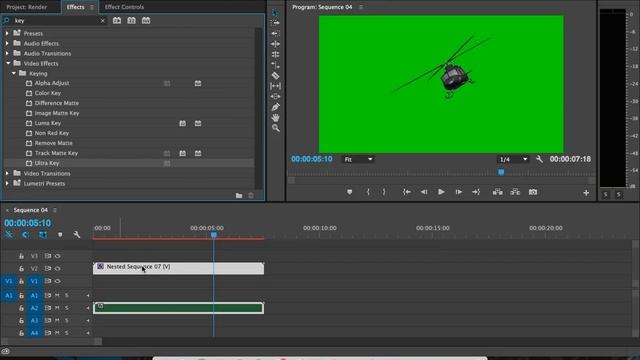Select the Hand tool

pos(276,118)
